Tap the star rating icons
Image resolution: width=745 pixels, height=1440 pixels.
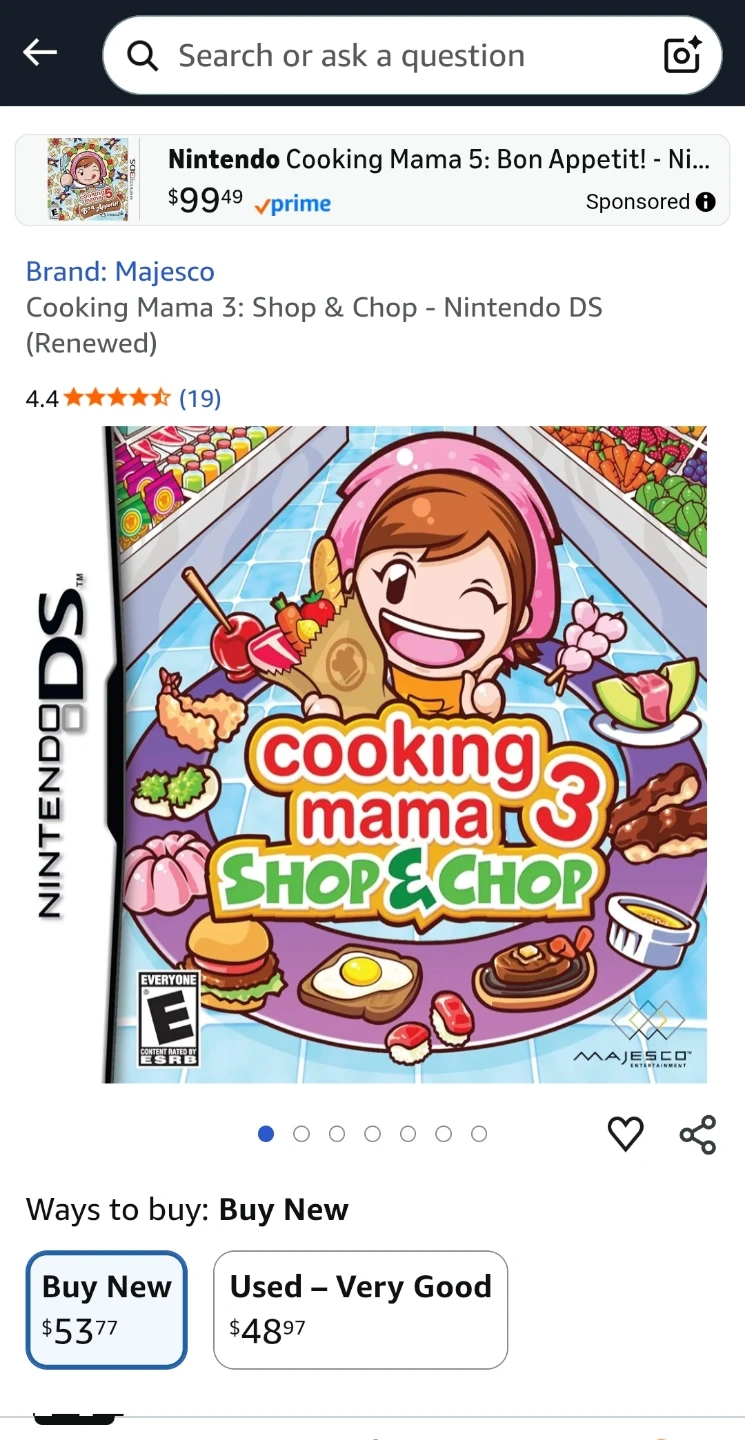pyautogui.click(x=118, y=399)
